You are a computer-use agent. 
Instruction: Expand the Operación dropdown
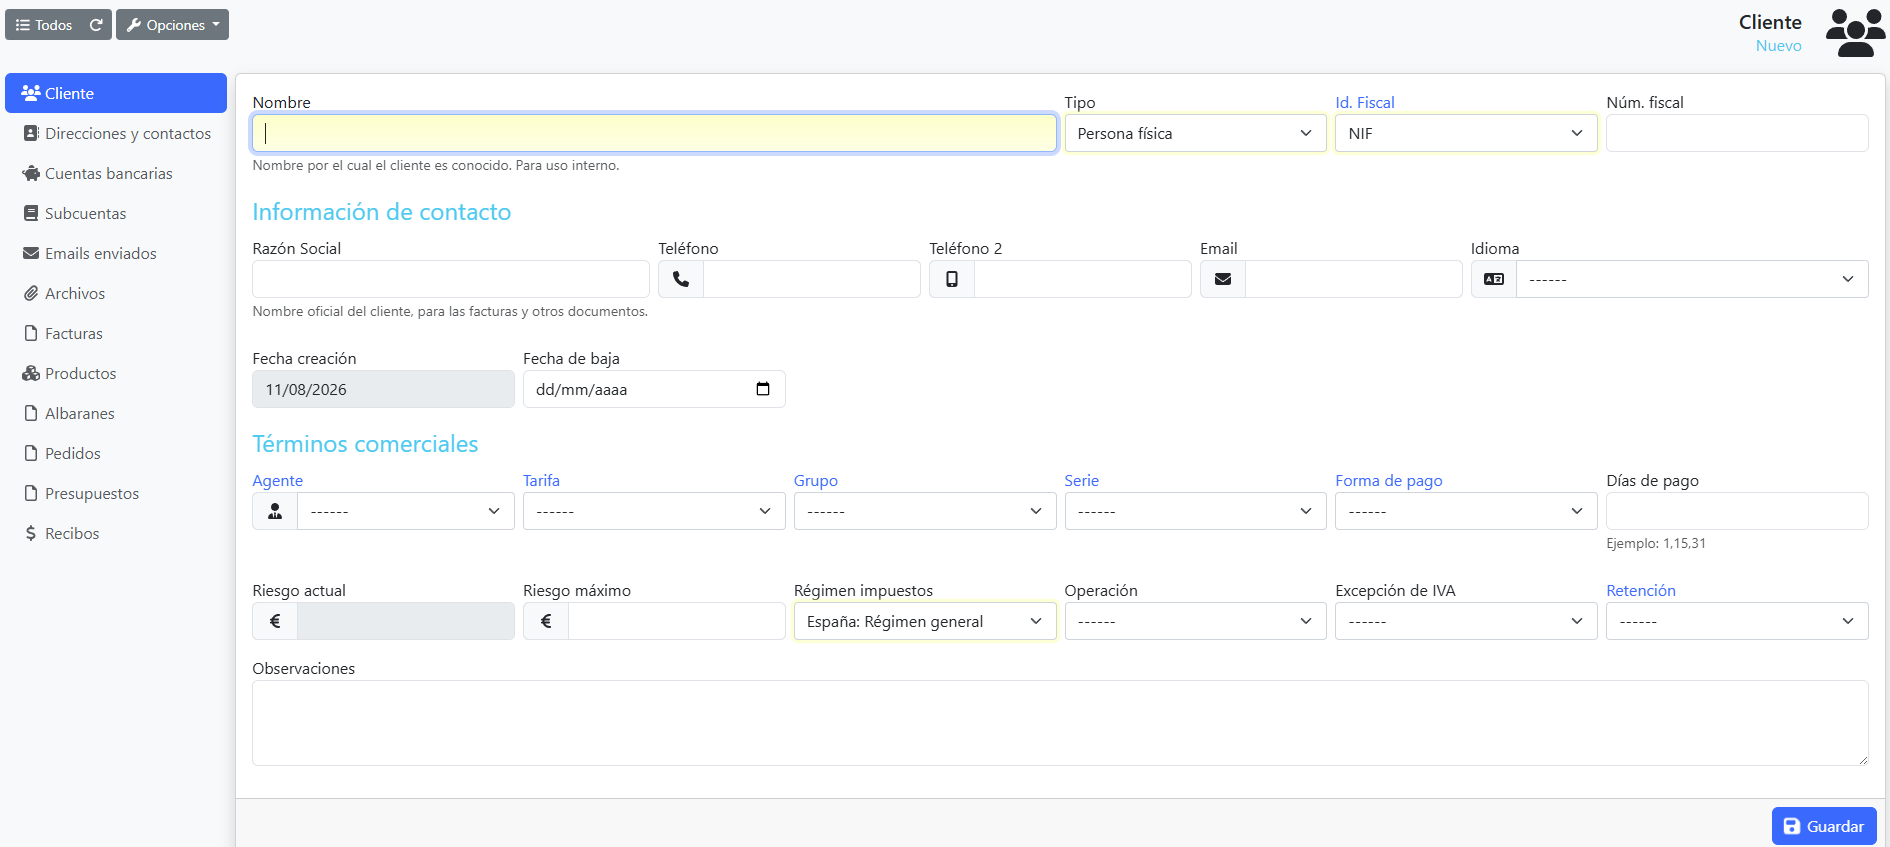point(1195,621)
